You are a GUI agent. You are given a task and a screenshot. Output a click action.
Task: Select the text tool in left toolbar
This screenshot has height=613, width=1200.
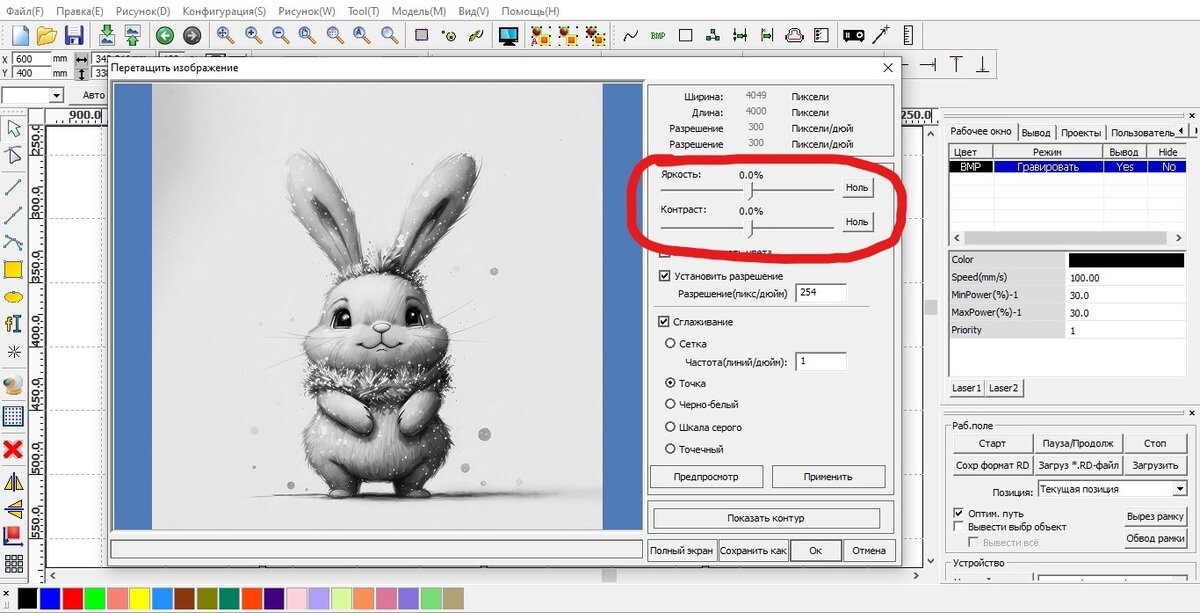click(x=13, y=324)
